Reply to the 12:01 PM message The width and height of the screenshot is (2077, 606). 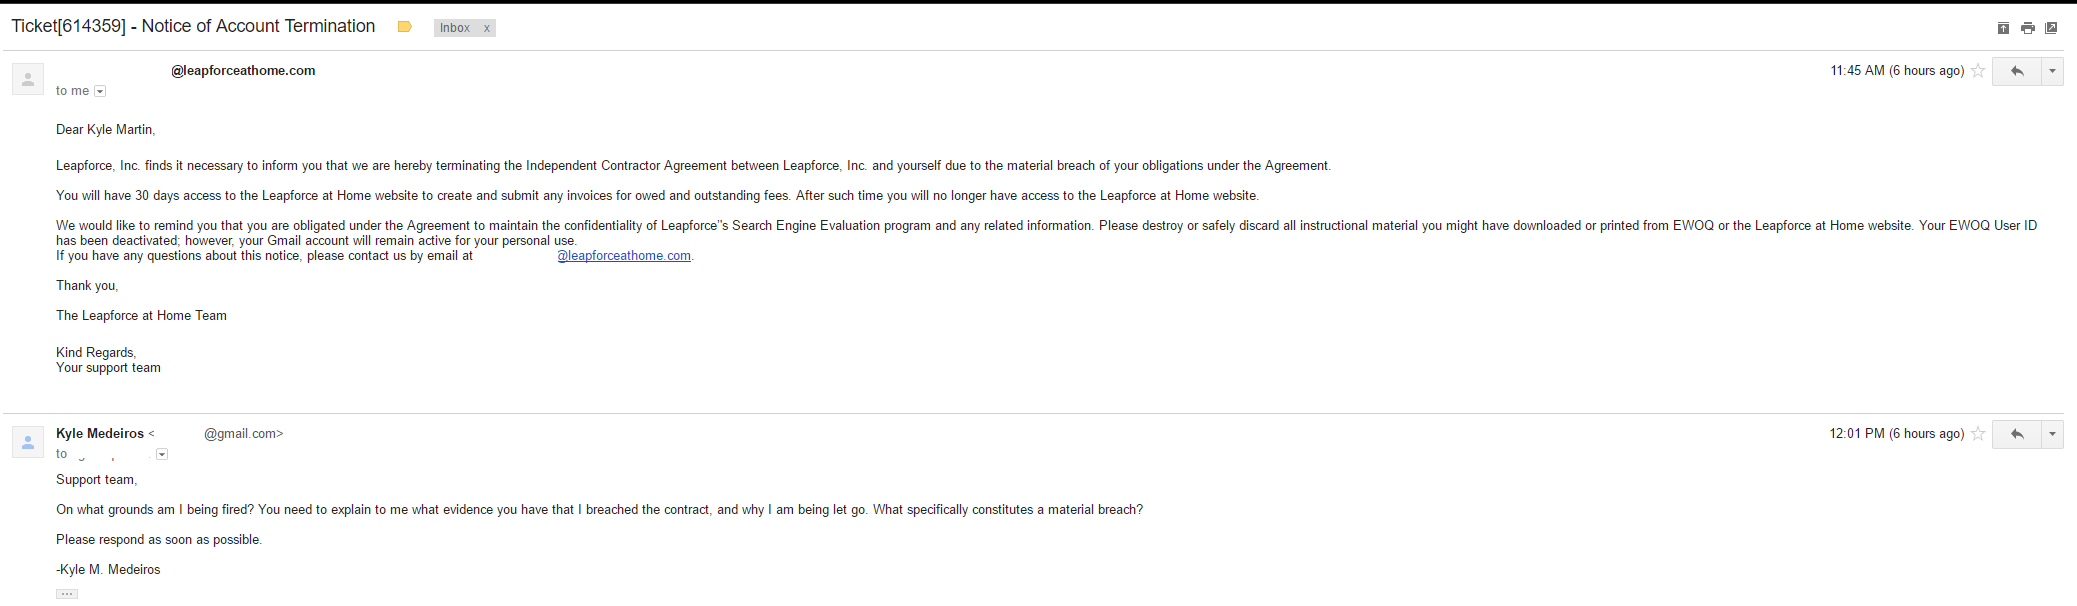tap(2017, 434)
